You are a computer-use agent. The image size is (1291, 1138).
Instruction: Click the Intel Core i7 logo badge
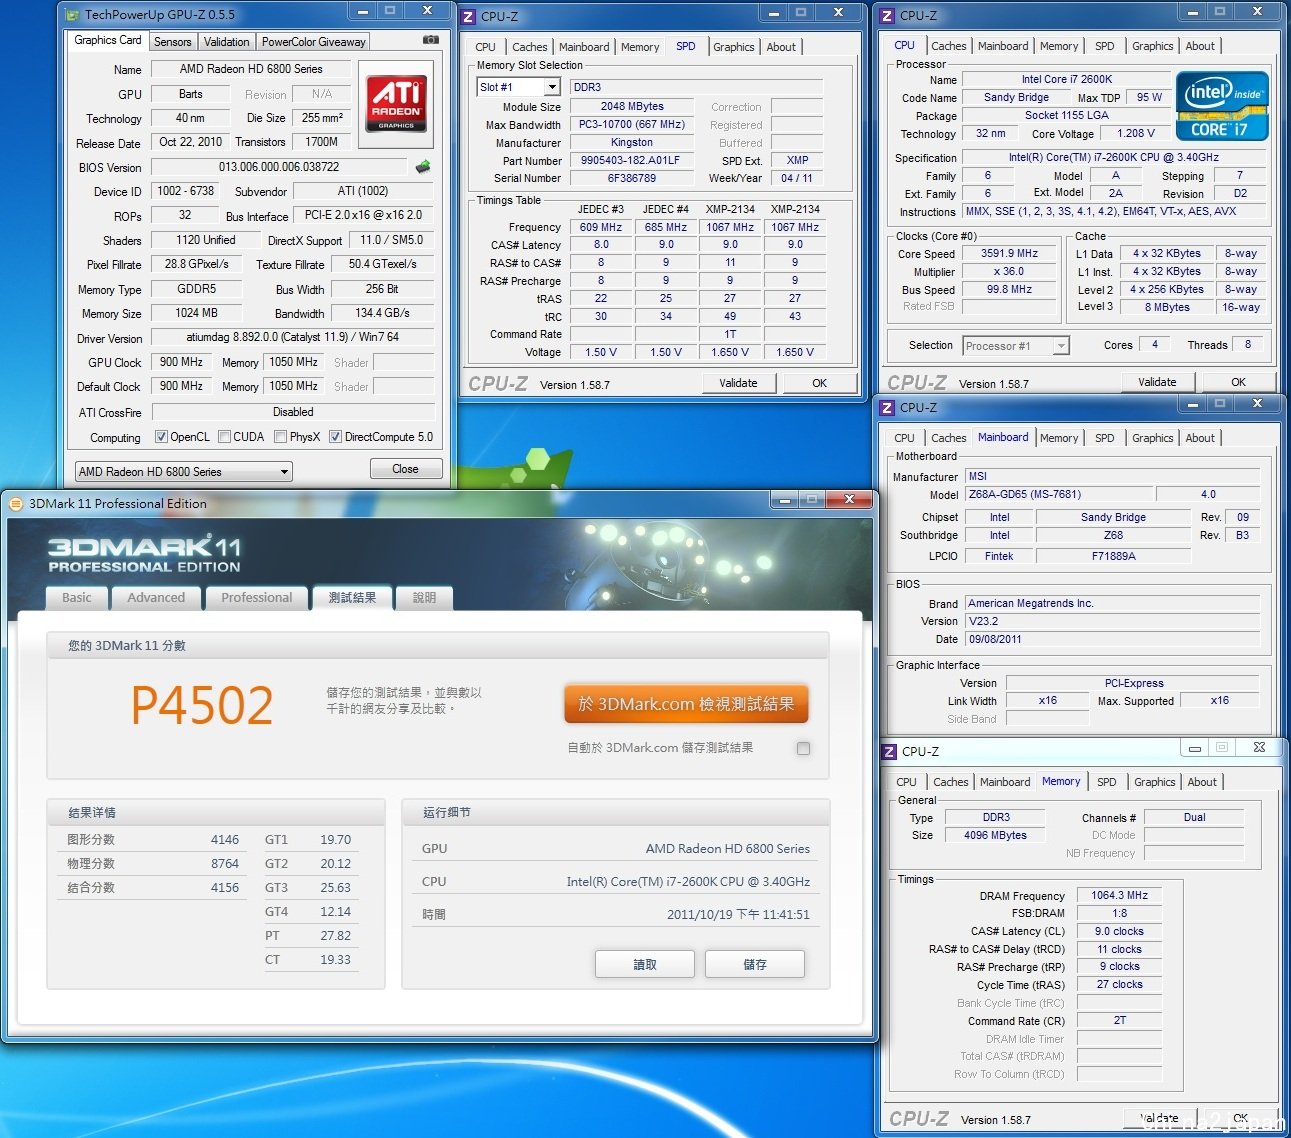[1222, 106]
